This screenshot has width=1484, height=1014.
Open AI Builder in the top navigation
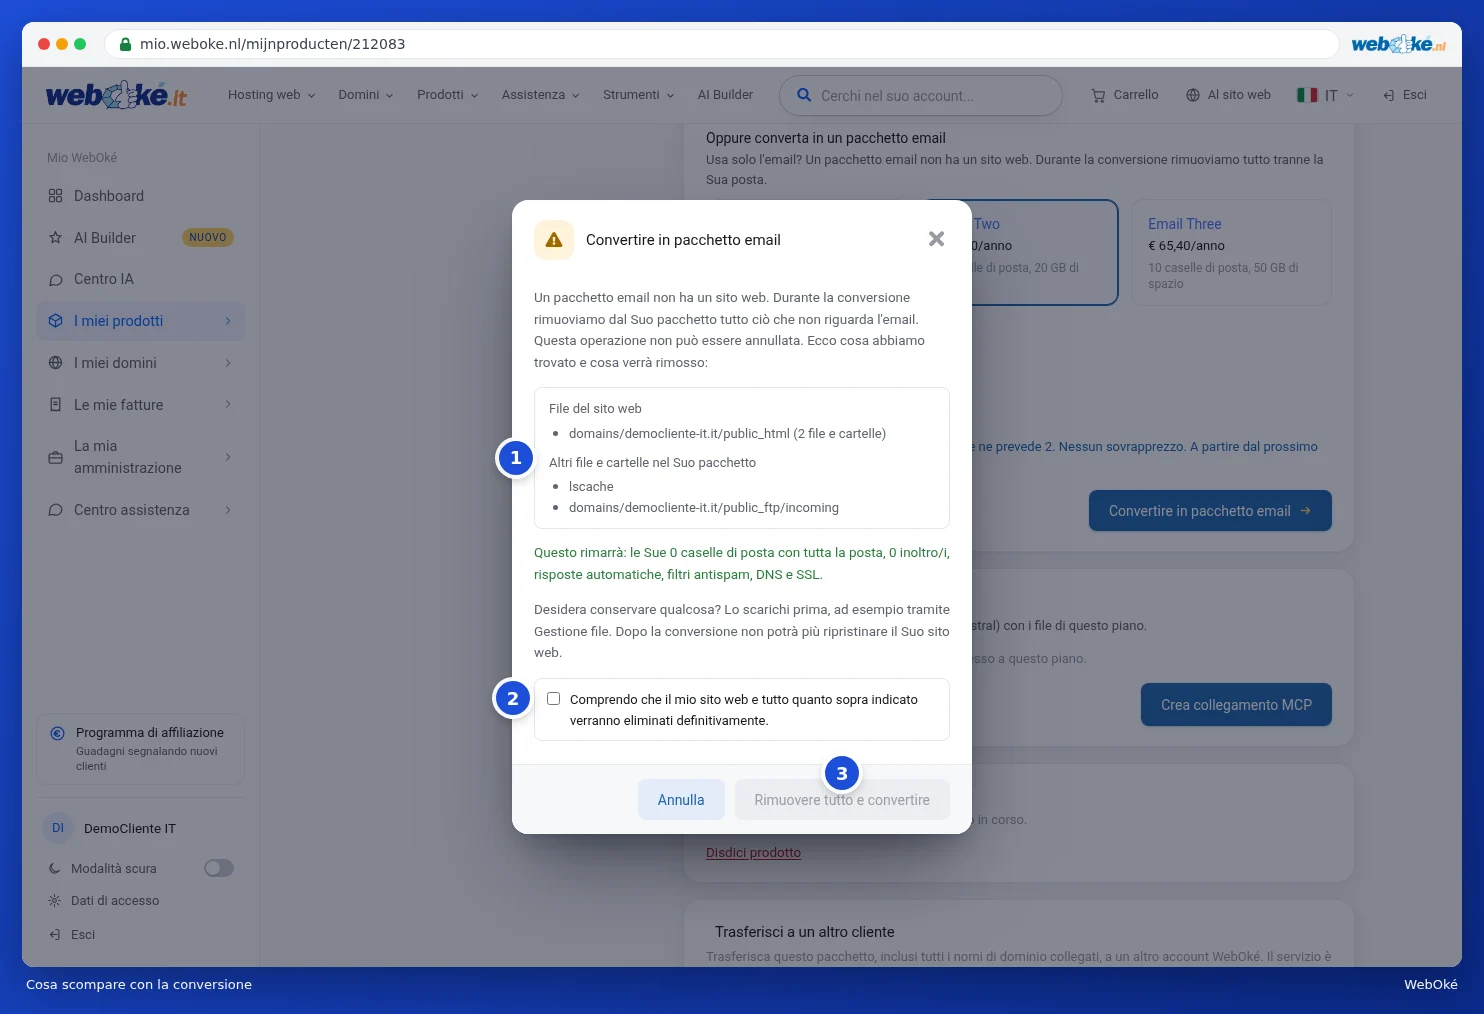click(x=725, y=95)
